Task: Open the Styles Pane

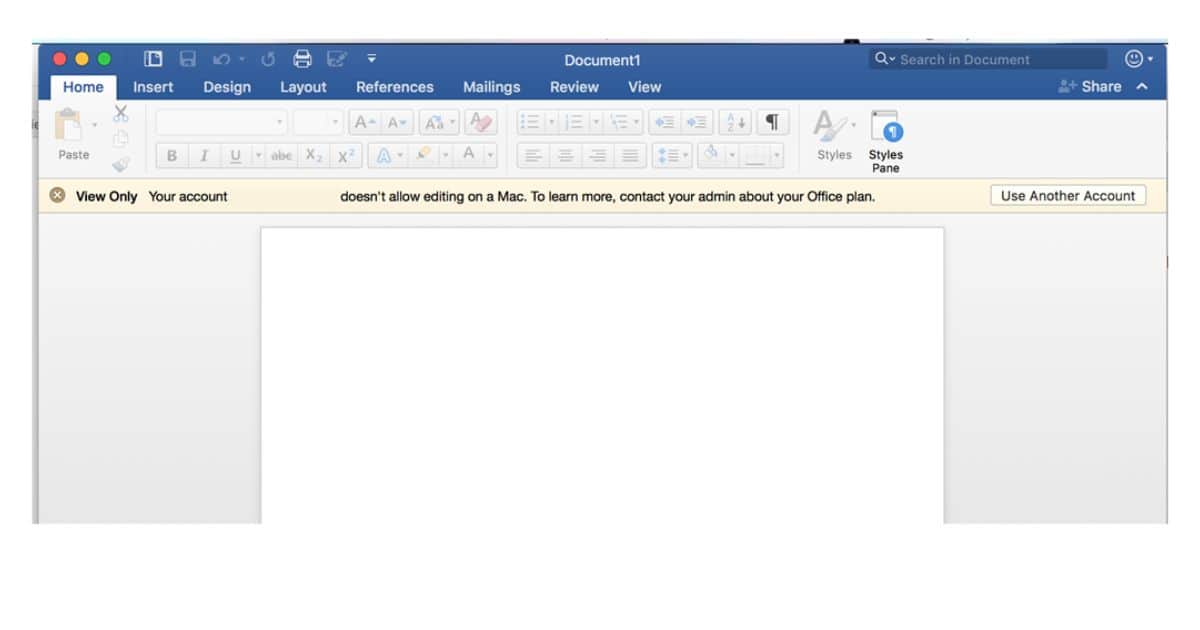Action: (885, 141)
